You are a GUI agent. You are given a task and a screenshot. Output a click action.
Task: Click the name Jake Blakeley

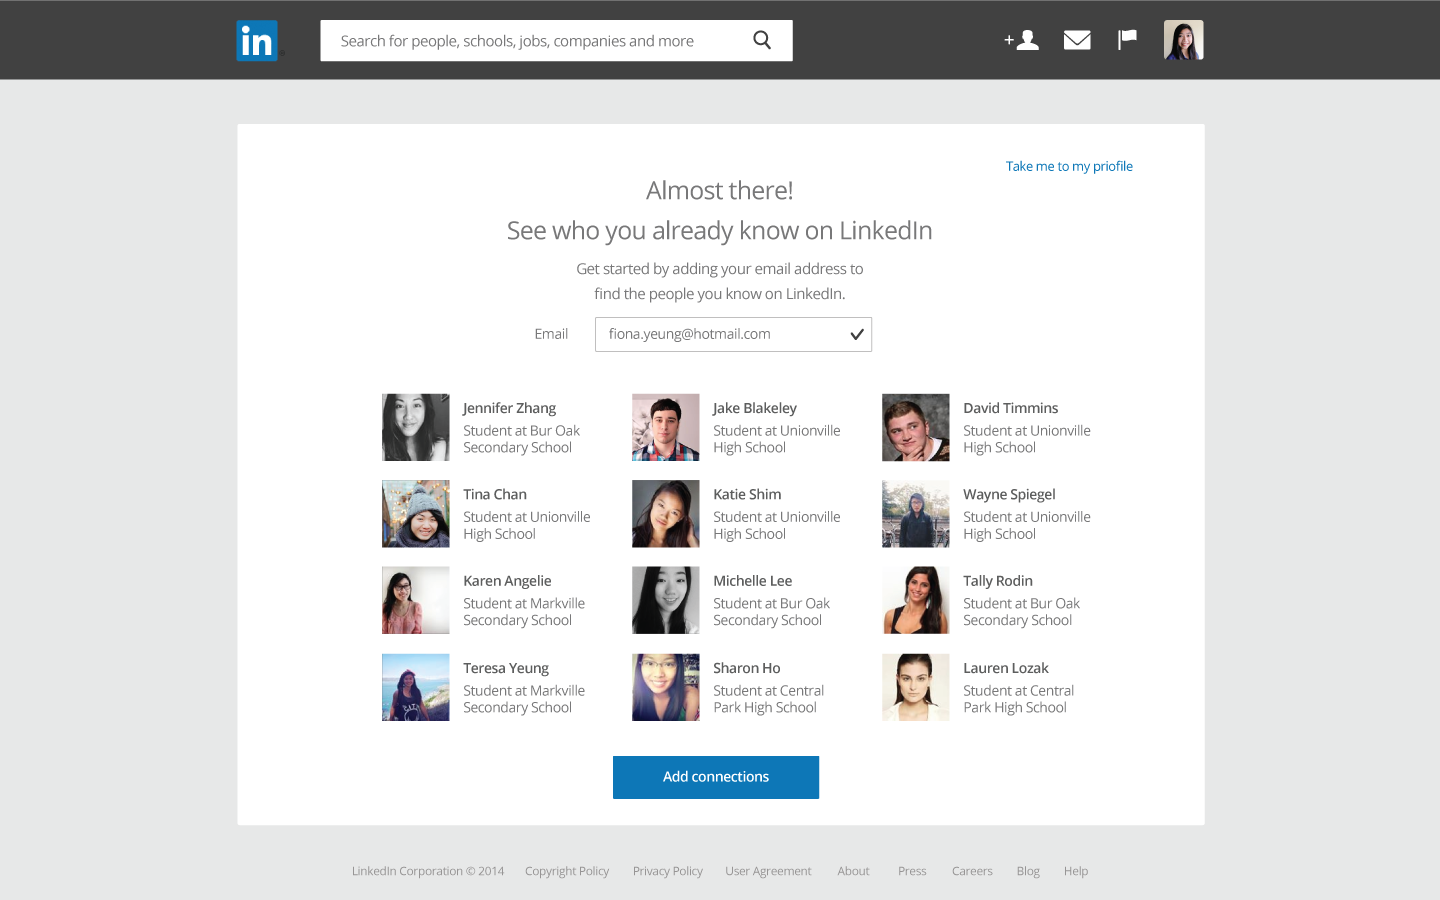755,408
